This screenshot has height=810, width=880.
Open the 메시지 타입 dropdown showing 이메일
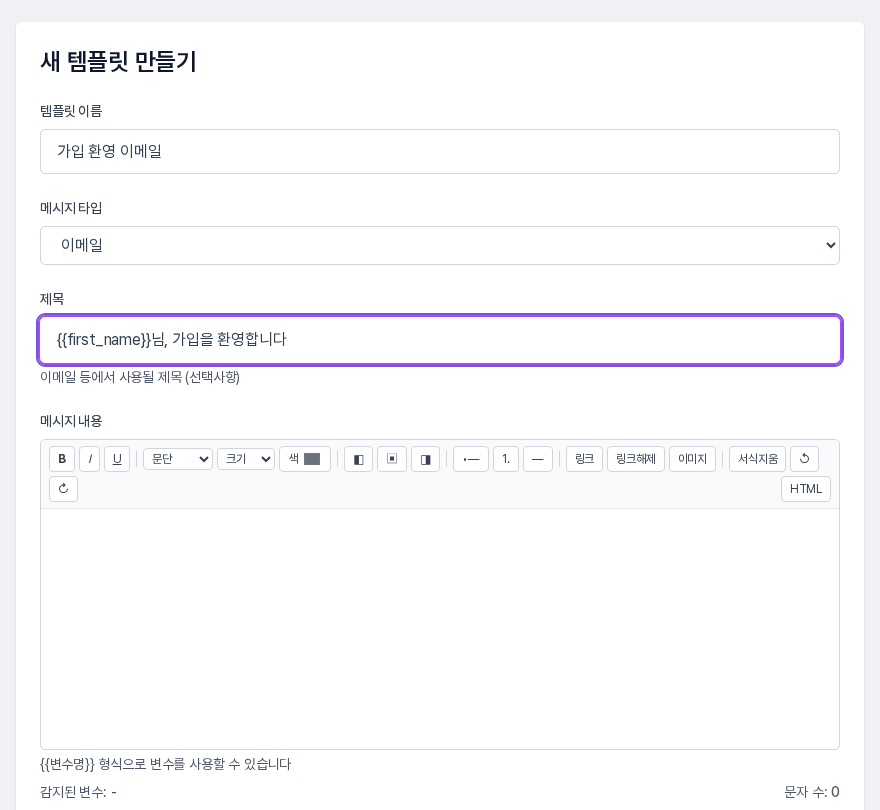440,245
